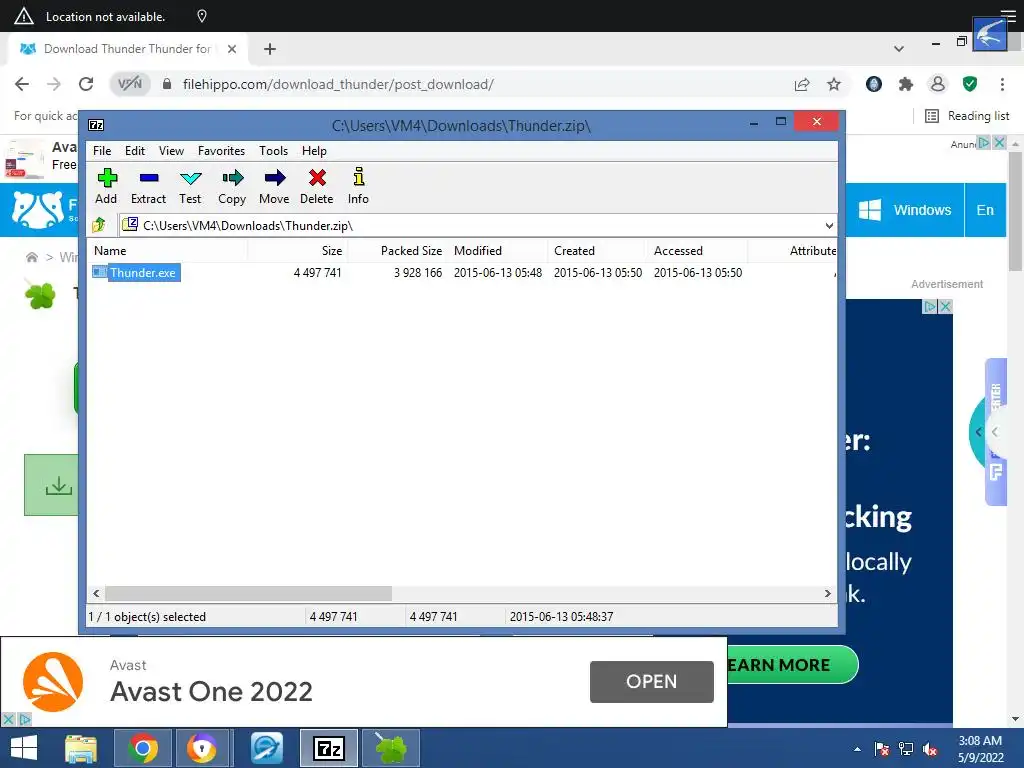The image size is (1024, 768).
Task: Open Chrome profile avatar icon
Action: pos(938,84)
